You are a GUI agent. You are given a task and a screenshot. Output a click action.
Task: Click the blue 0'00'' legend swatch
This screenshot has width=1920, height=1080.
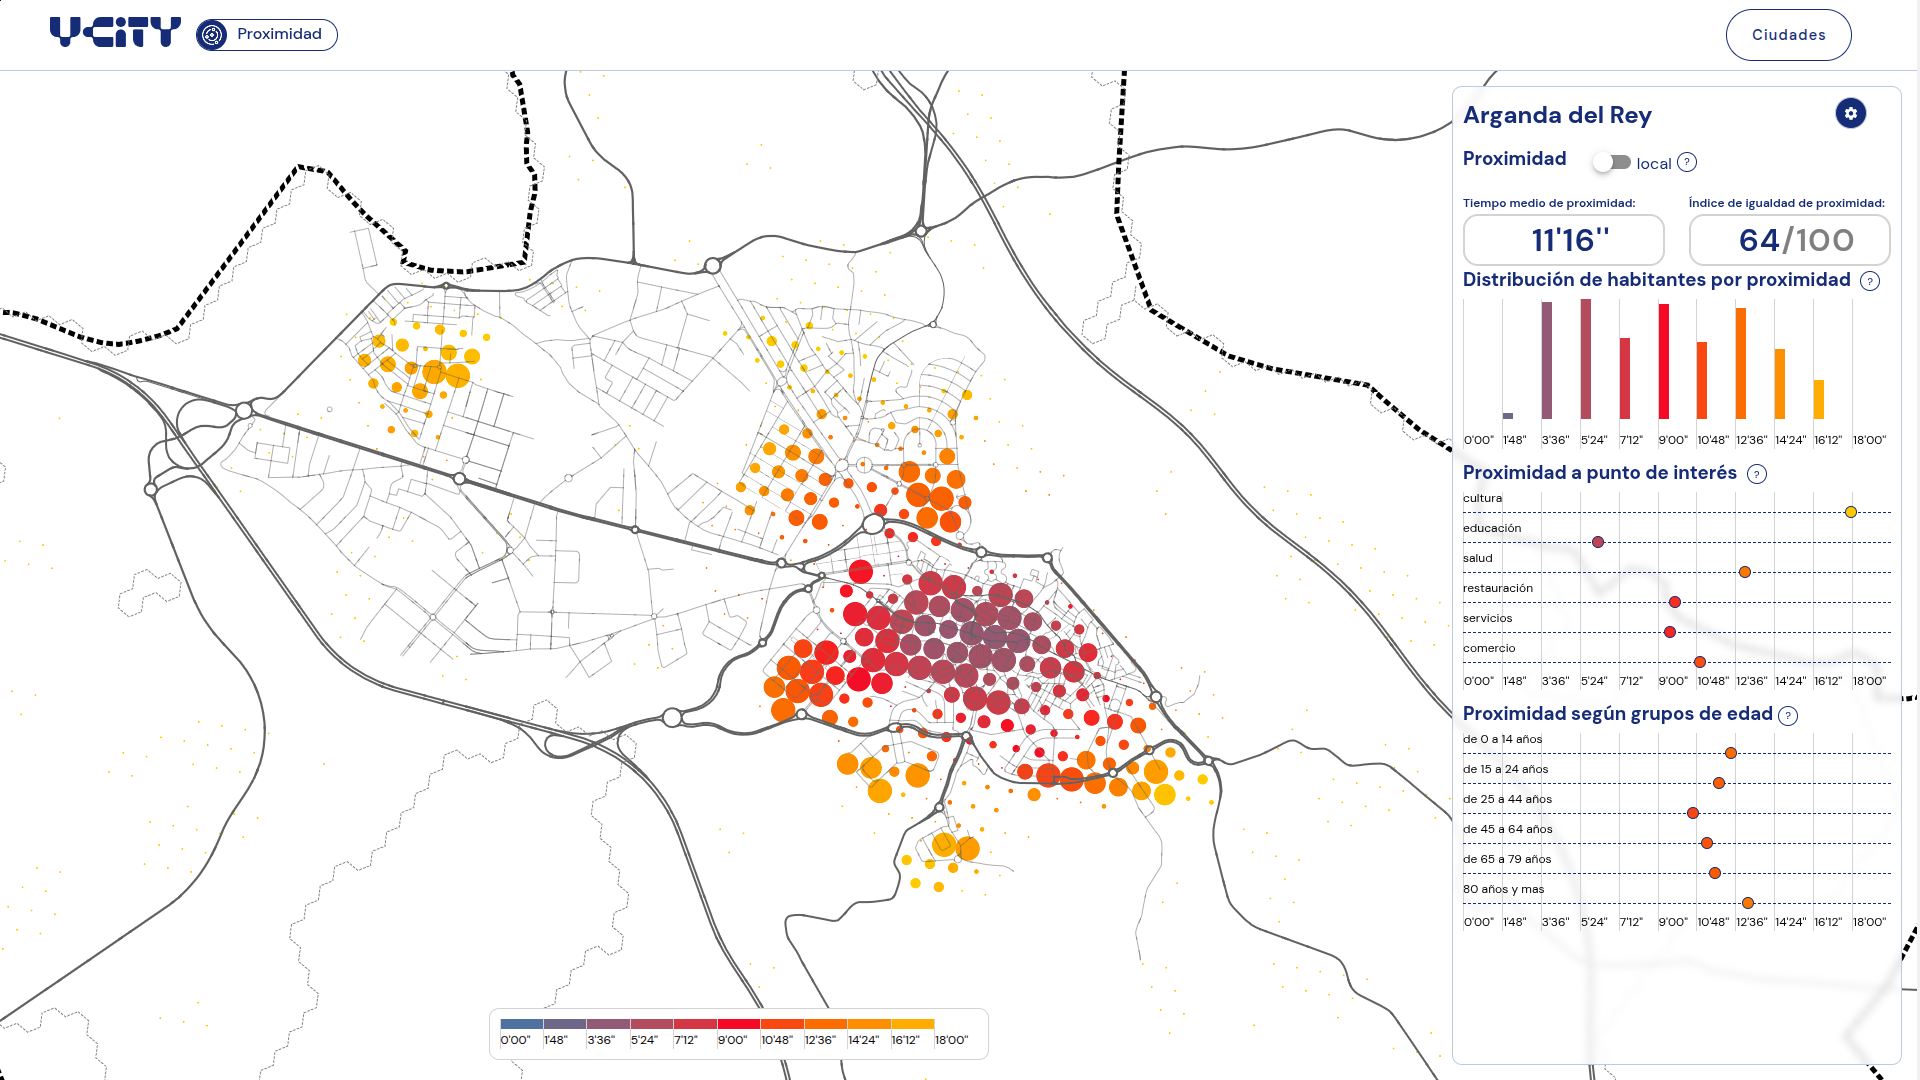[x=521, y=1024]
